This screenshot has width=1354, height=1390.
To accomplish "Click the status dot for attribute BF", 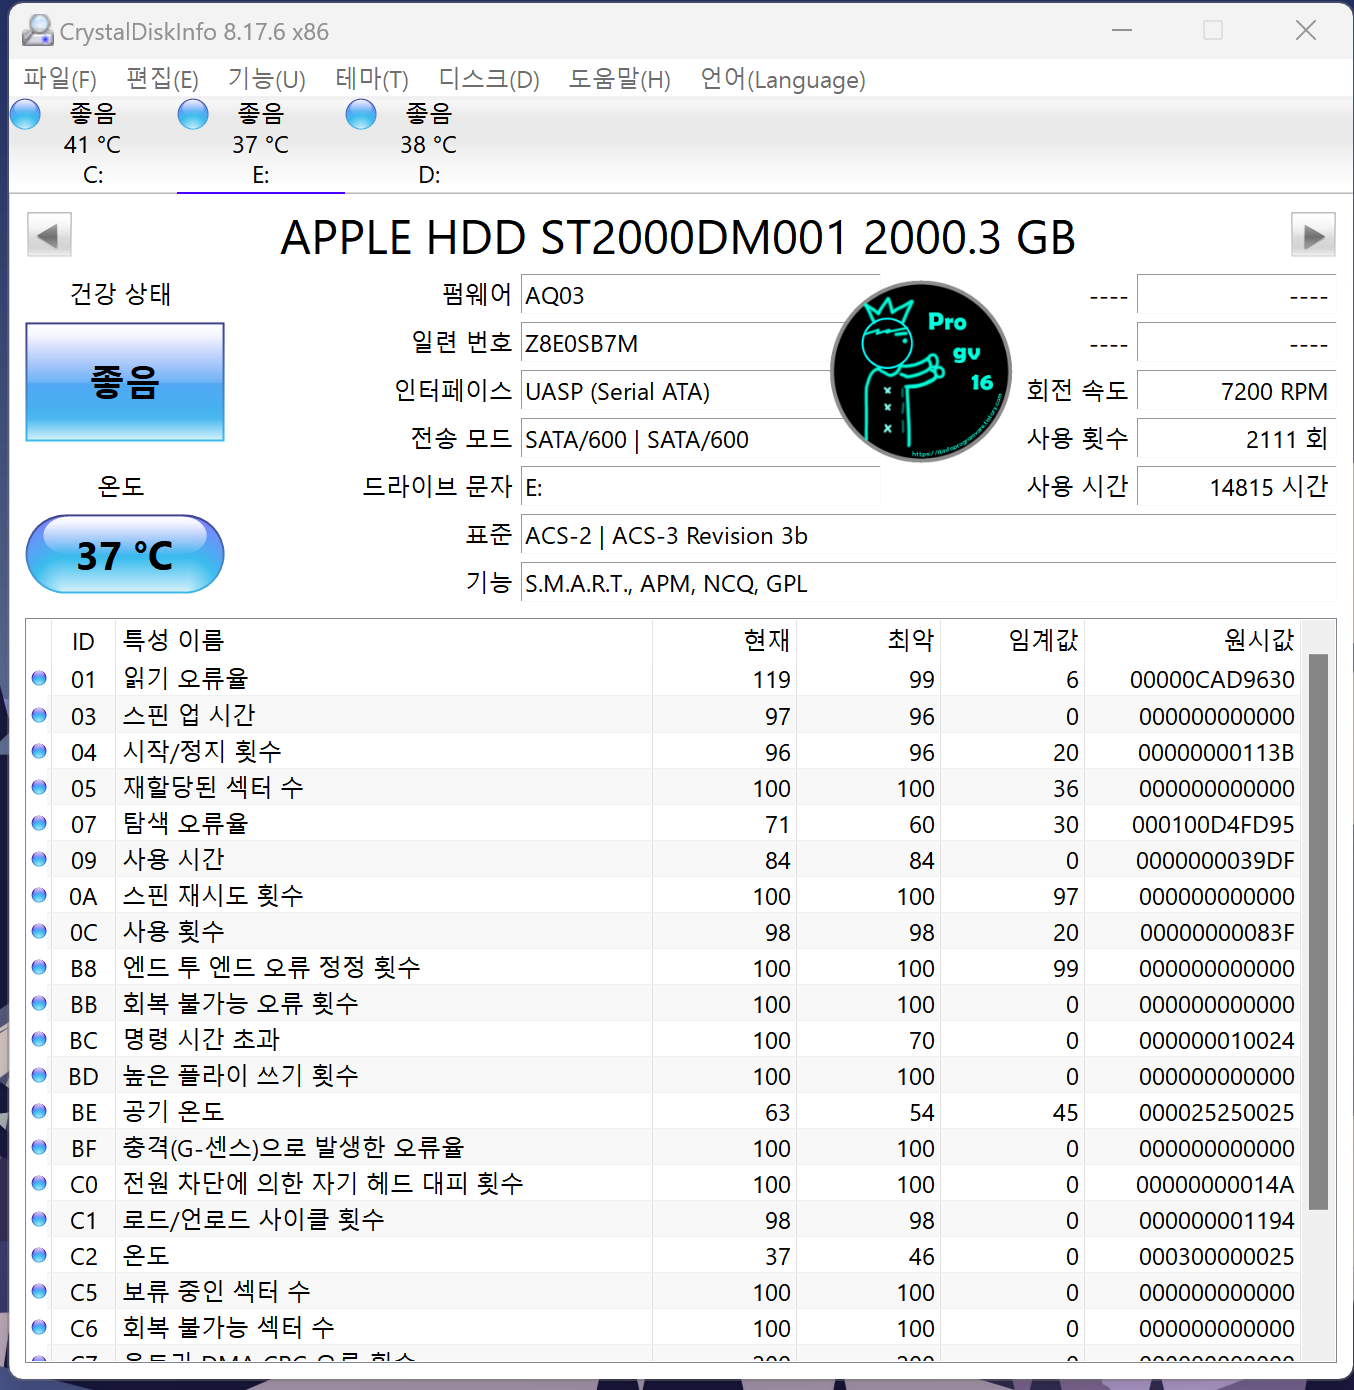I will (39, 1147).
